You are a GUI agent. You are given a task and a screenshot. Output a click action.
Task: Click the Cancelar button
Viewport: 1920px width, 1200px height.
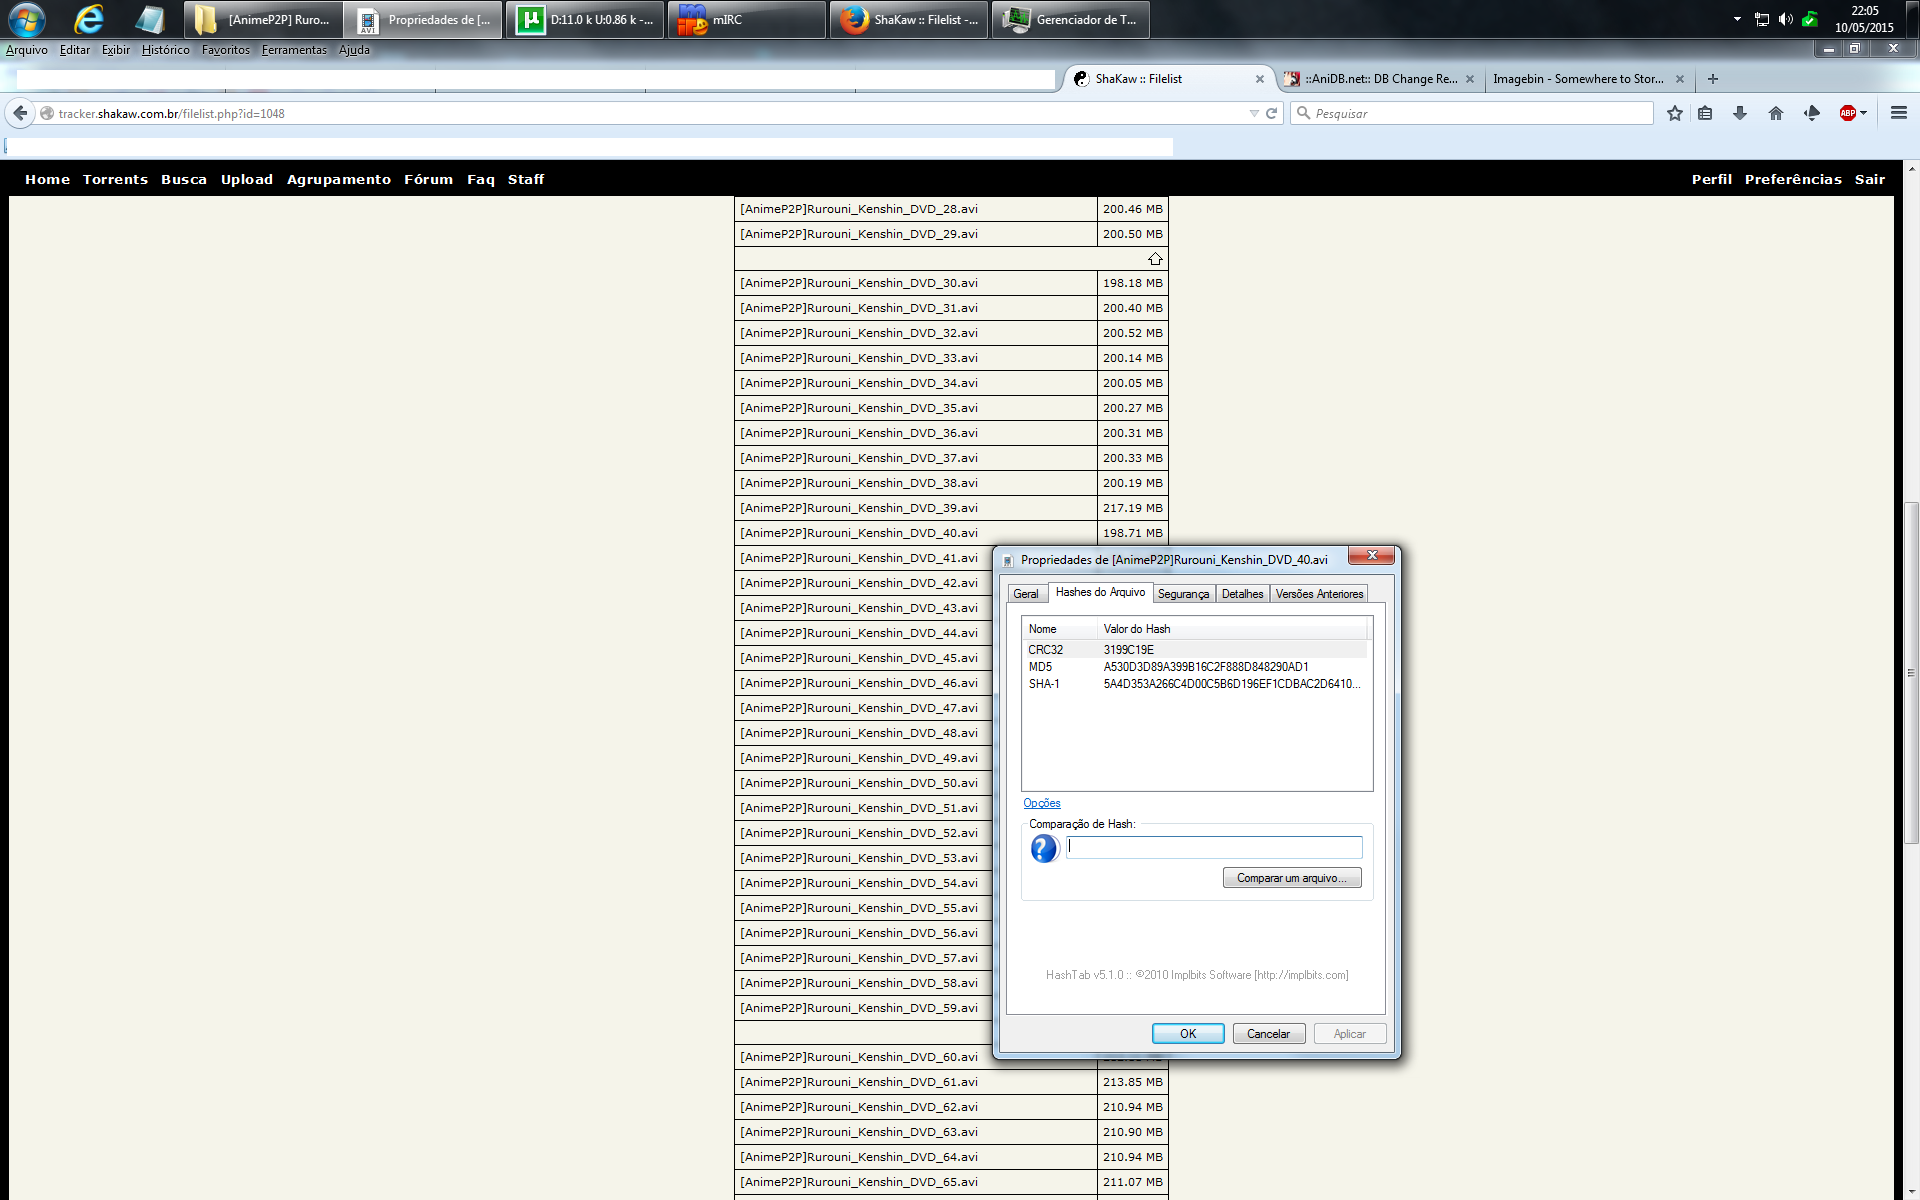(1268, 1034)
